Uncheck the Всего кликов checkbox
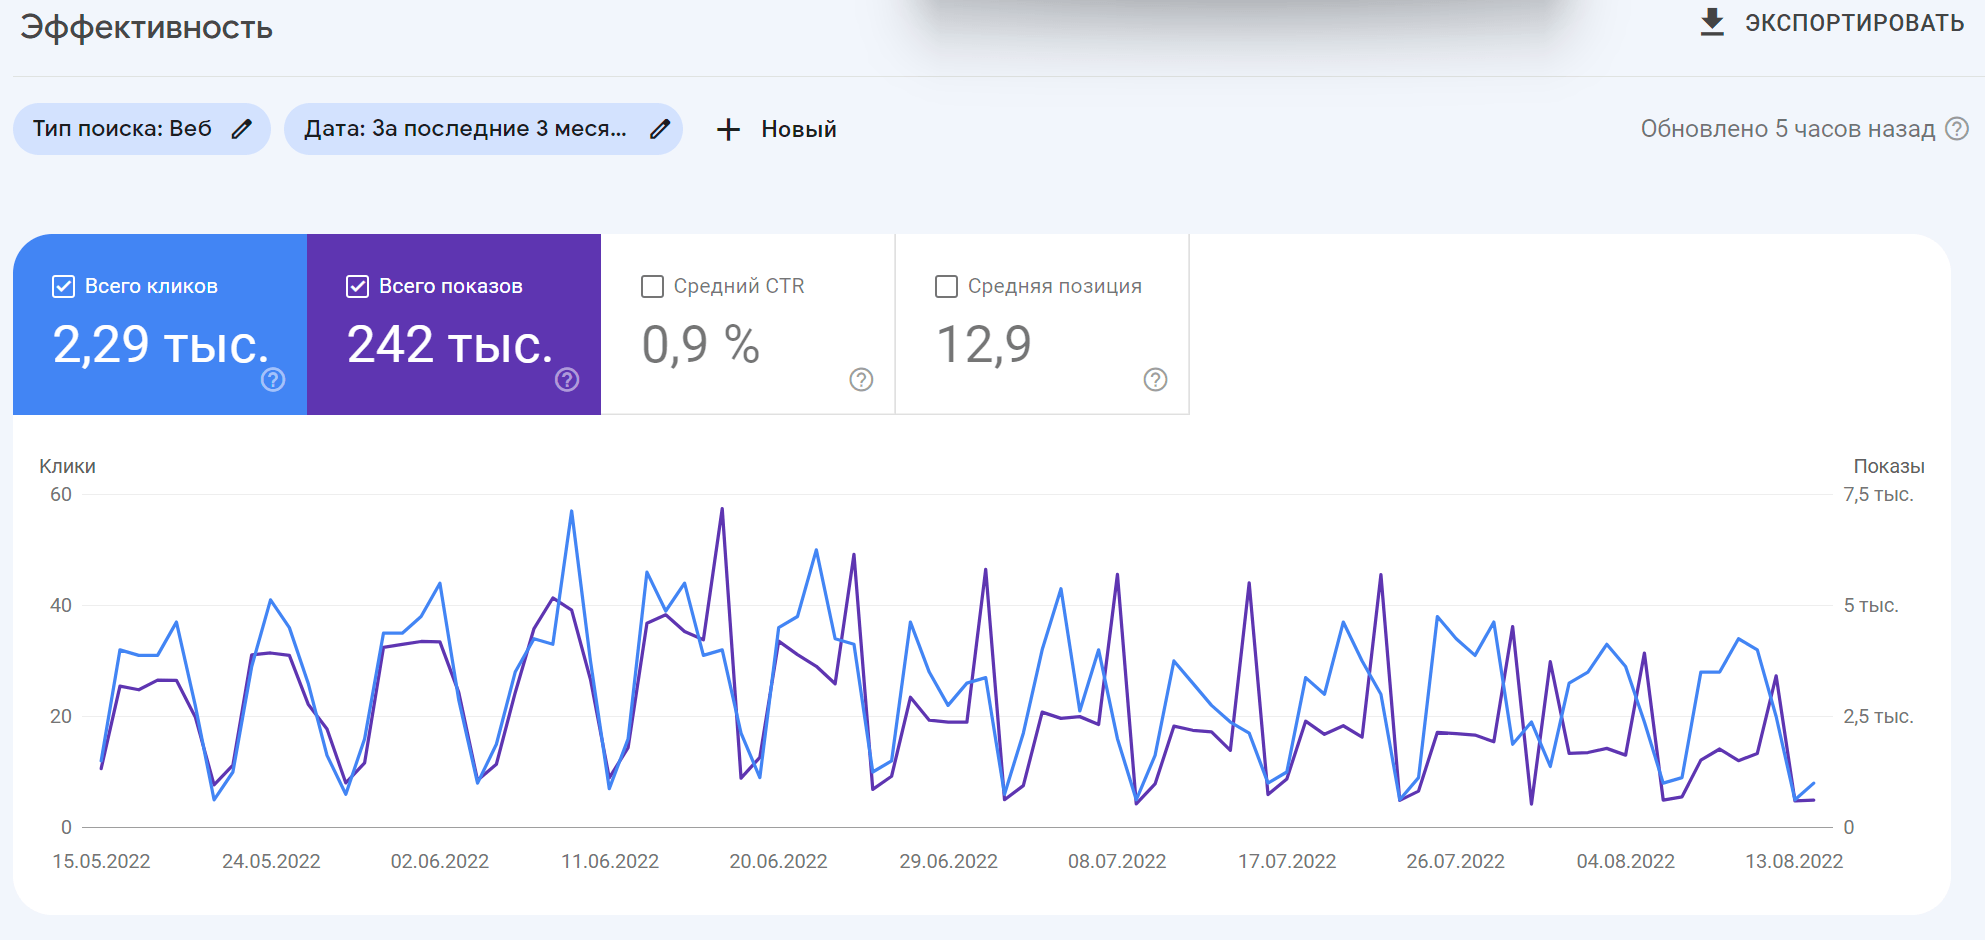This screenshot has width=1985, height=940. pos(63,287)
